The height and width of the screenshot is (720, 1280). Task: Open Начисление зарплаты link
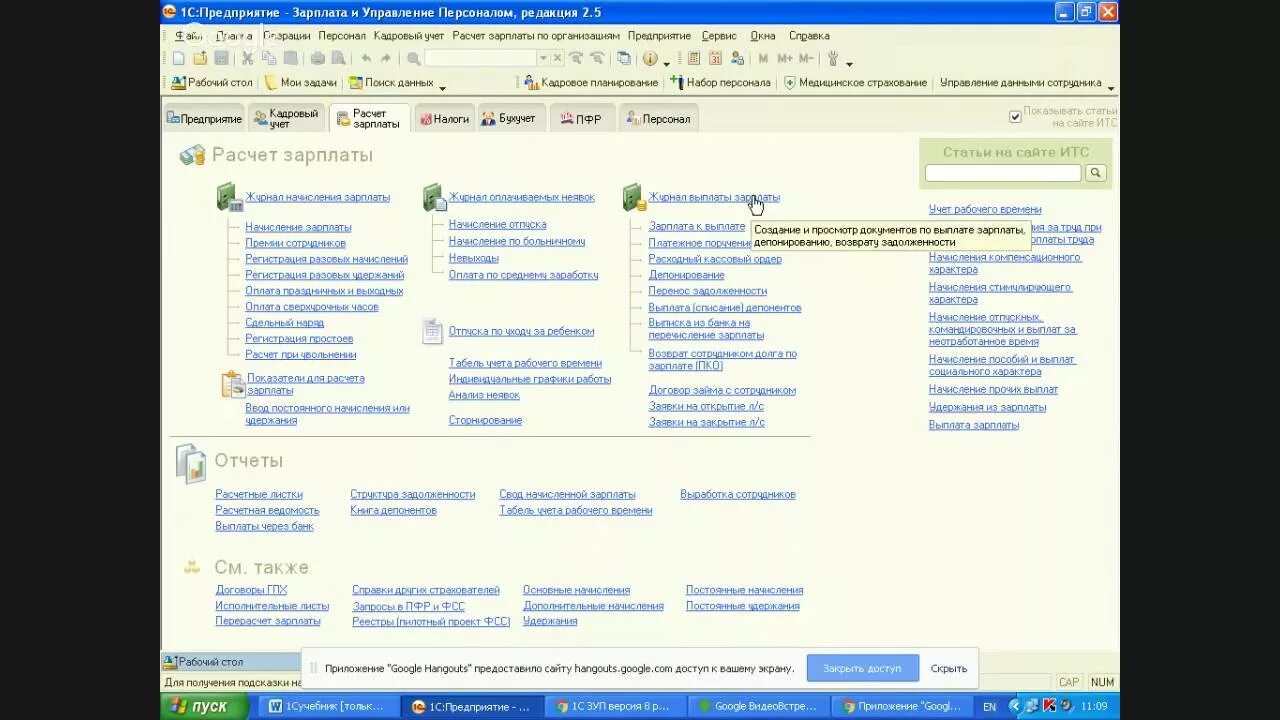298,227
